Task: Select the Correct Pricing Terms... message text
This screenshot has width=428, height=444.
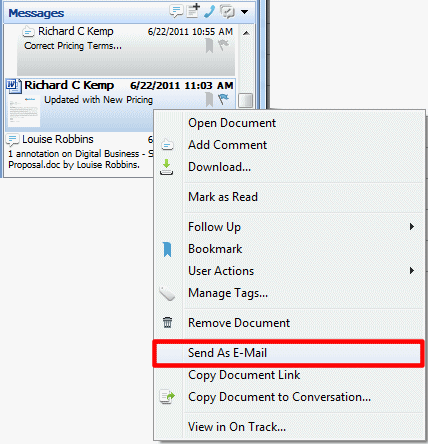Action: pyautogui.click(x=73, y=46)
